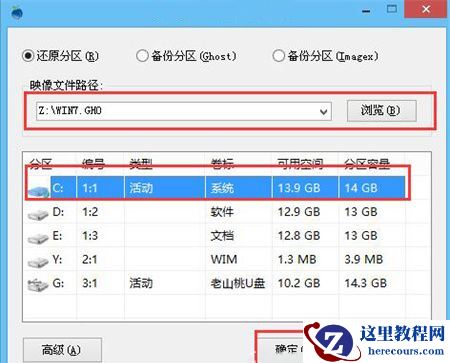Click the 13 GB capacity in 文档 row

coord(361,236)
